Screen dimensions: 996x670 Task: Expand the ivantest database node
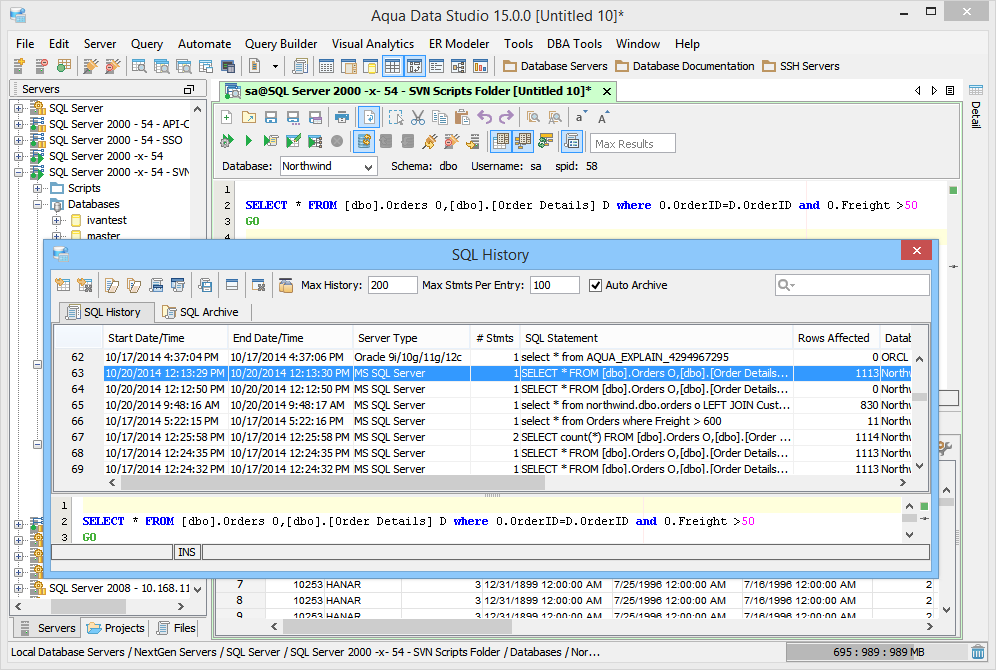tap(57, 220)
